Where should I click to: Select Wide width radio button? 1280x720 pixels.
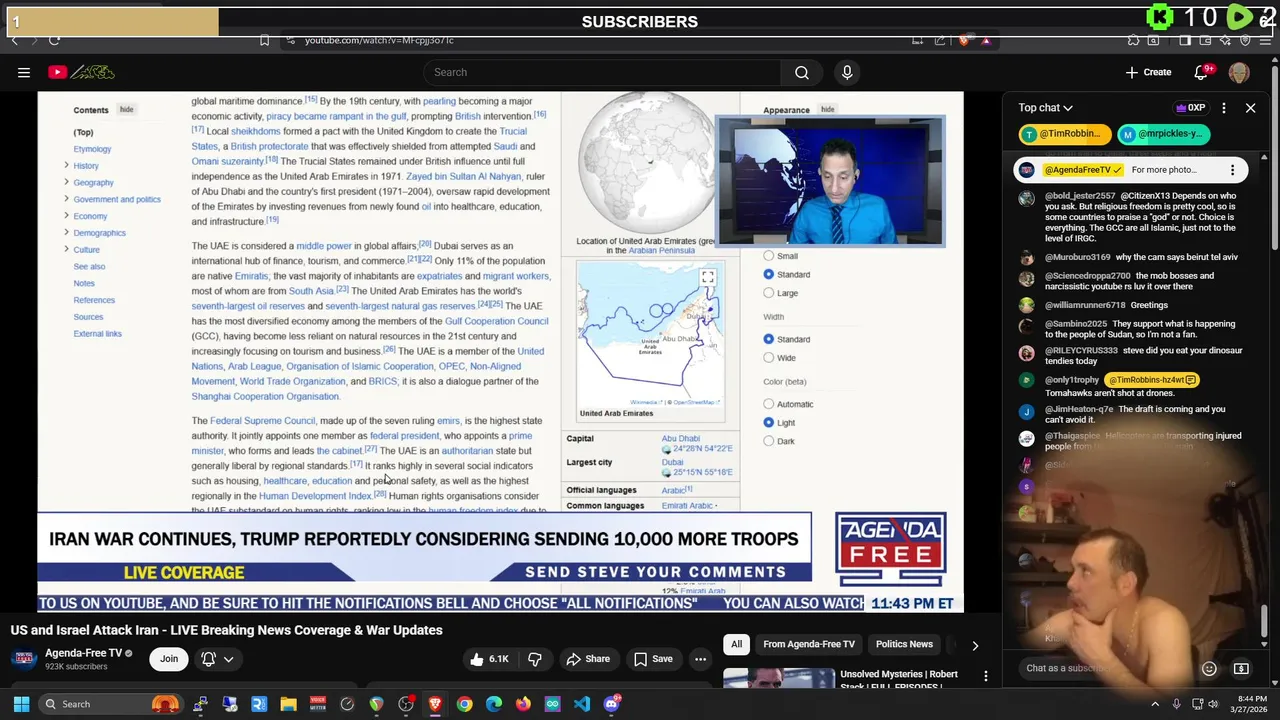coord(768,357)
